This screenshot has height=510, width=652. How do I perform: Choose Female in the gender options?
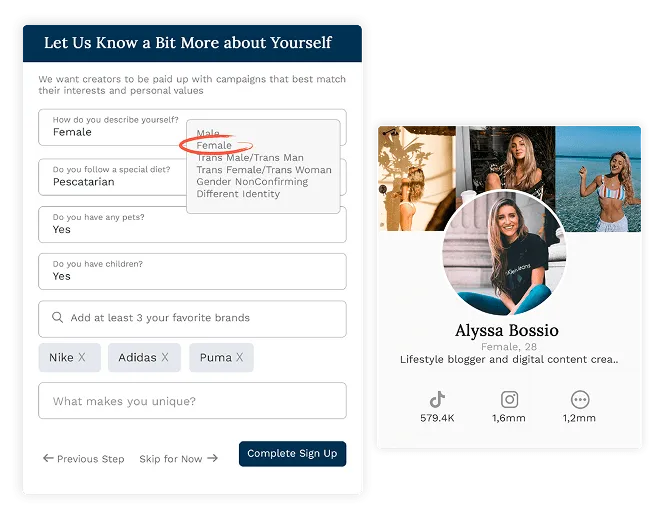coord(214,145)
